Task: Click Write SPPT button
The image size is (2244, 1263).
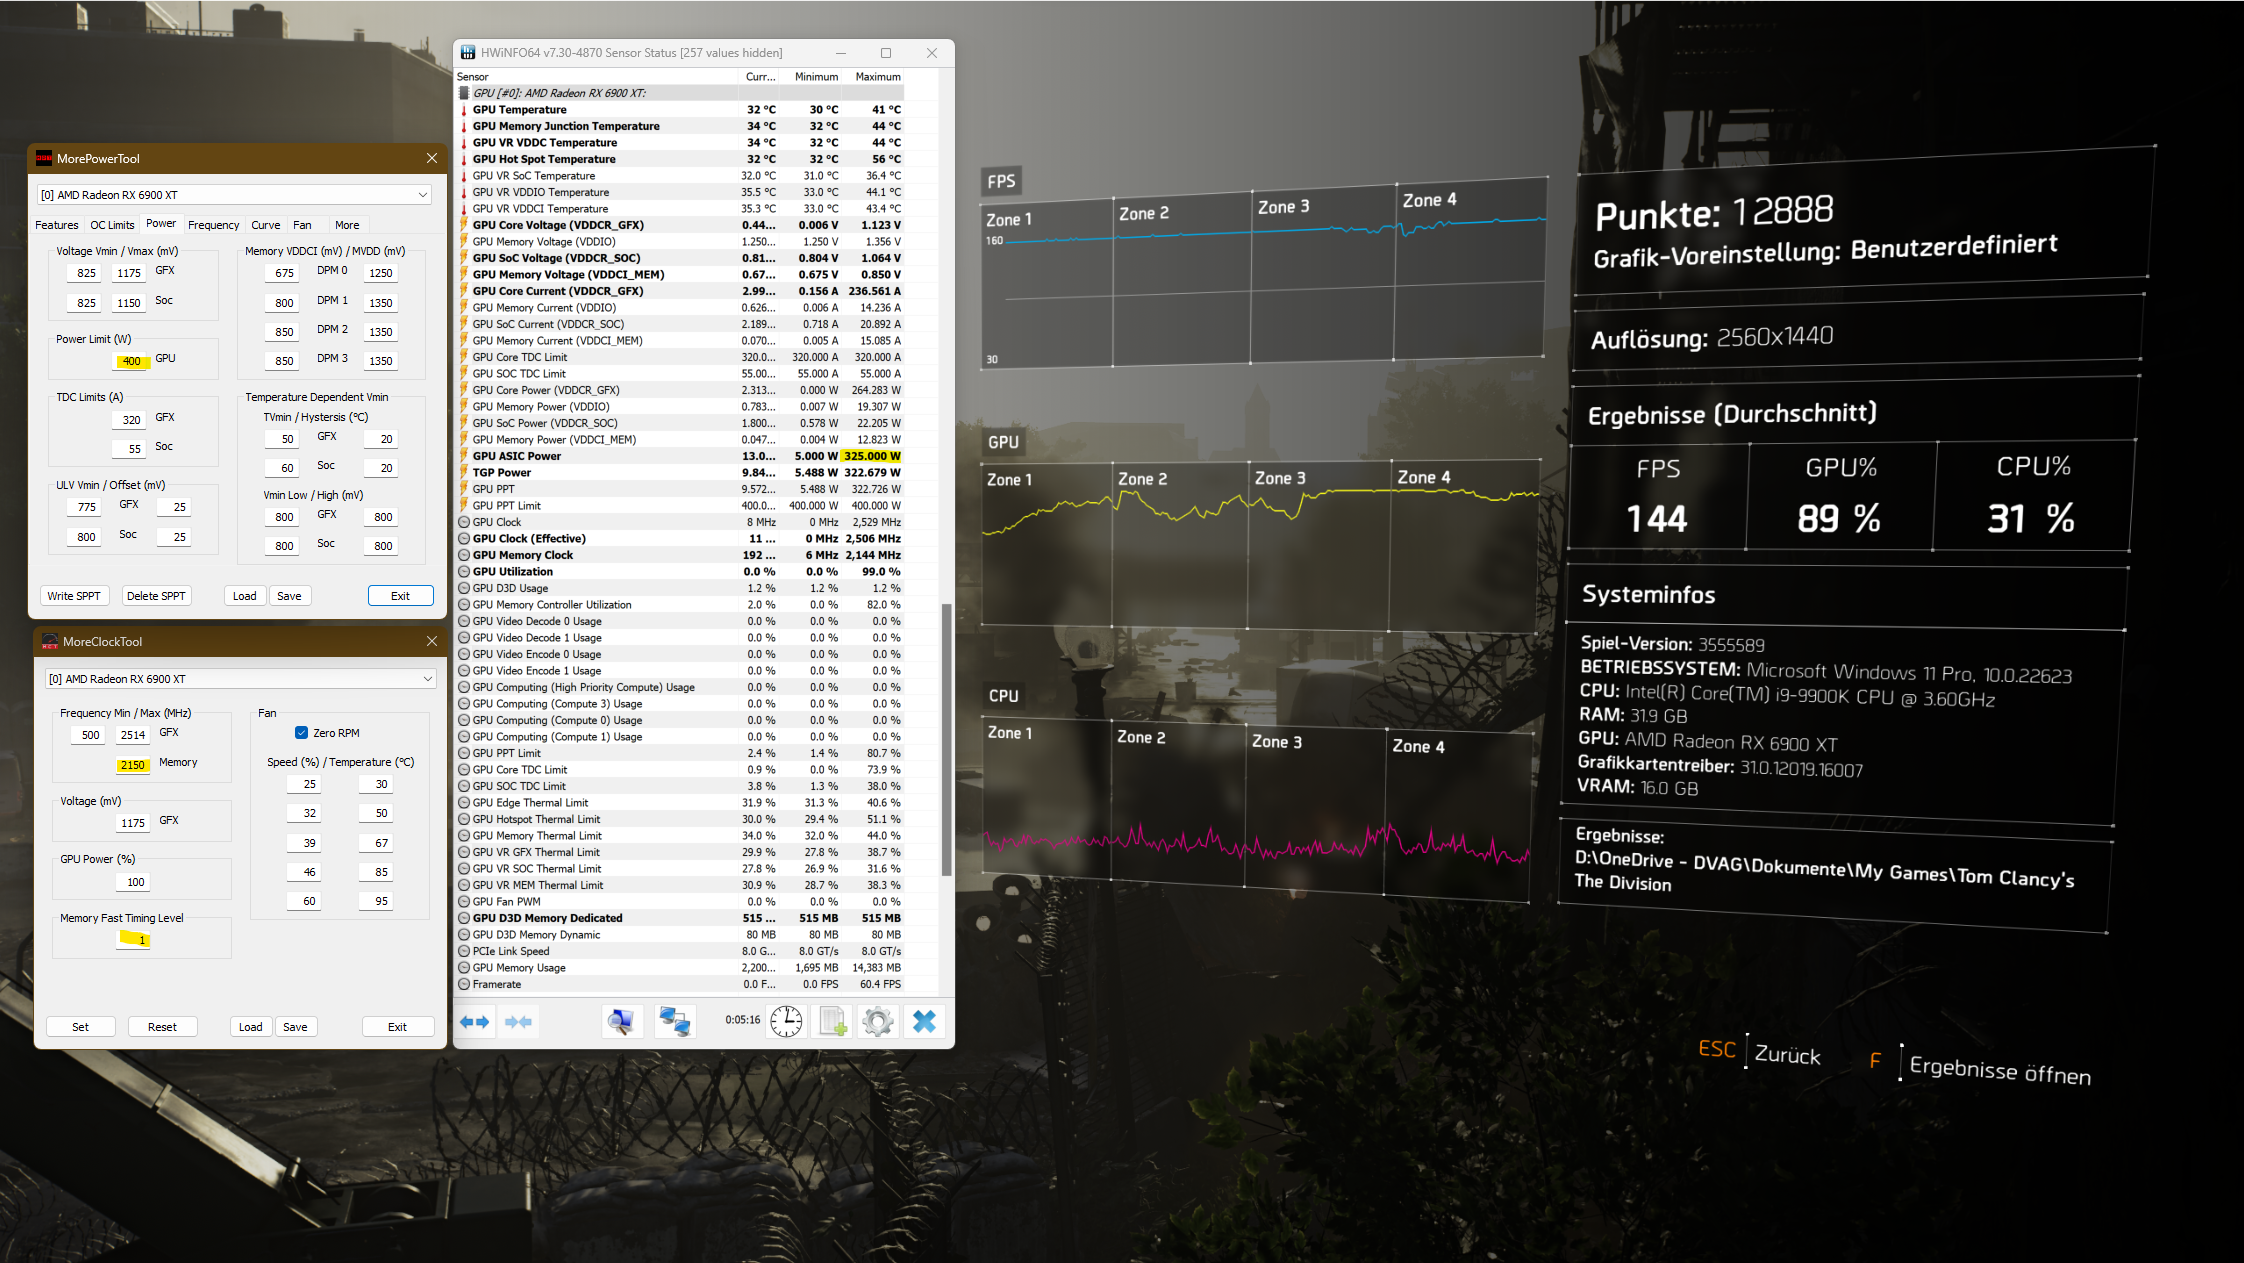Action: coord(74,596)
